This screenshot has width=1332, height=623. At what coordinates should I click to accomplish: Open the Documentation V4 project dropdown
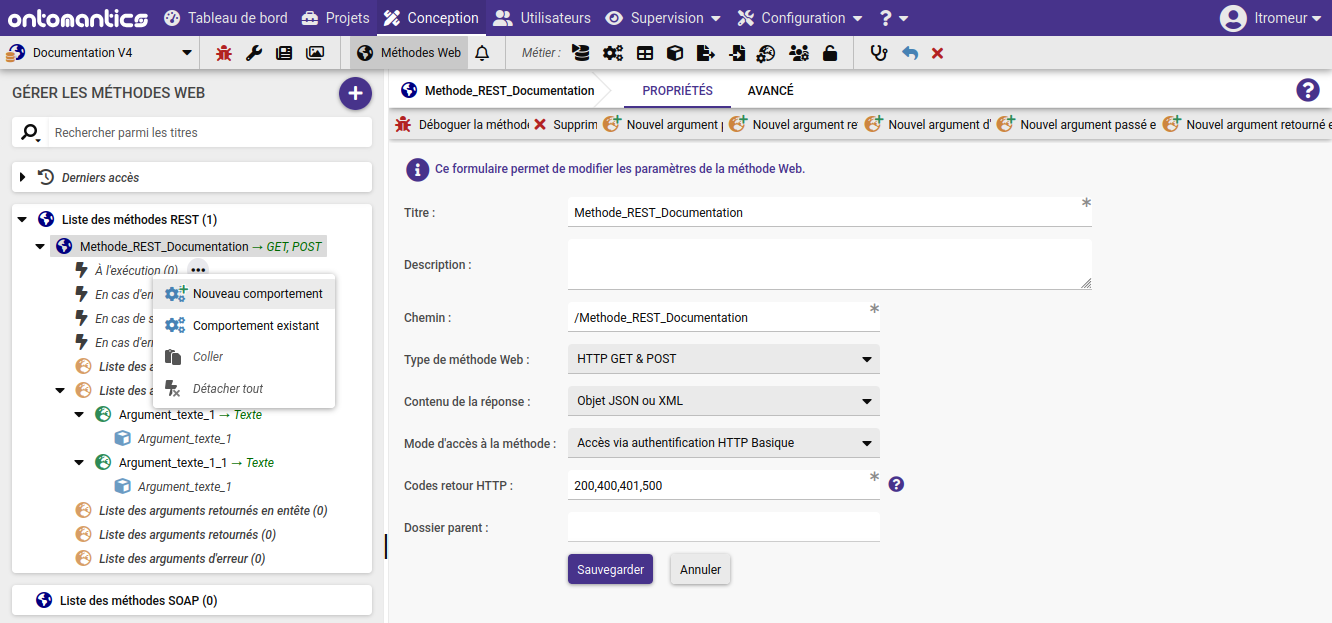pyautogui.click(x=99, y=53)
